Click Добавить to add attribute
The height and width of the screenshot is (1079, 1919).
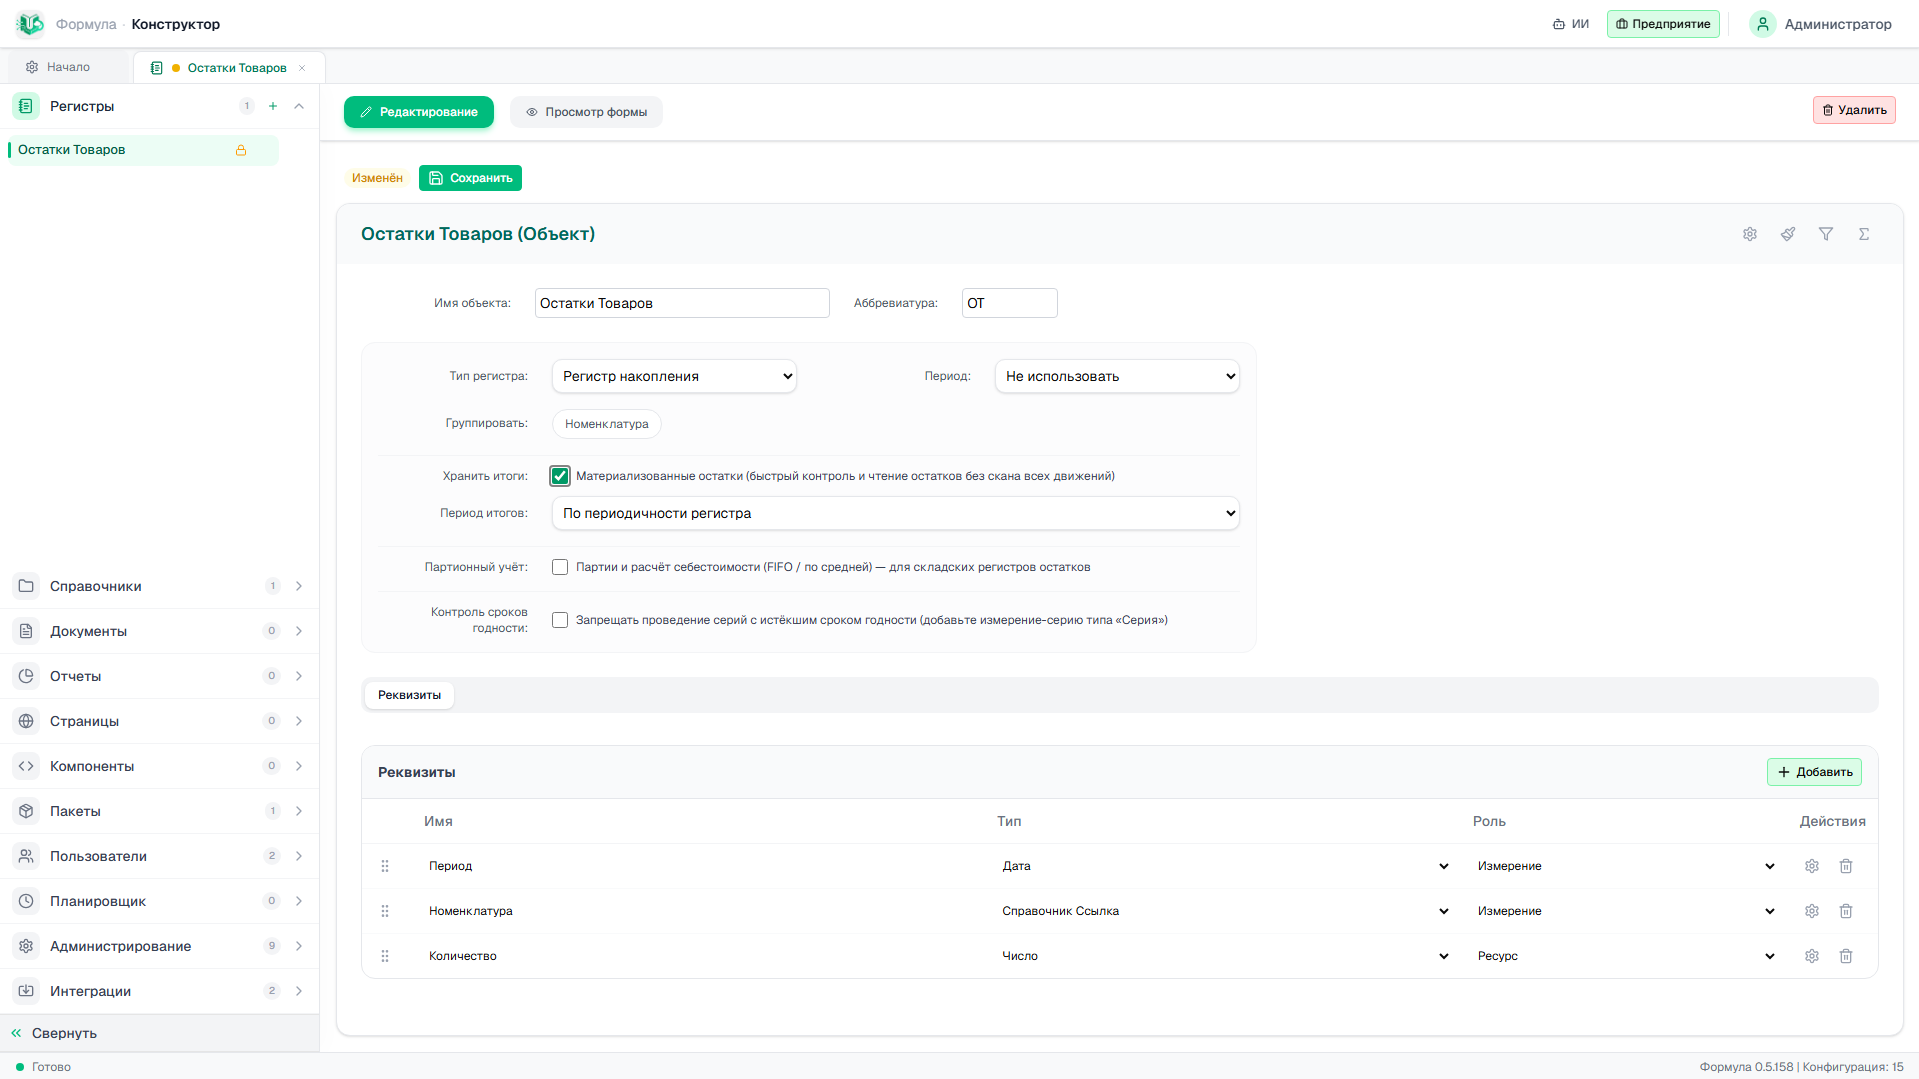pyautogui.click(x=1814, y=772)
